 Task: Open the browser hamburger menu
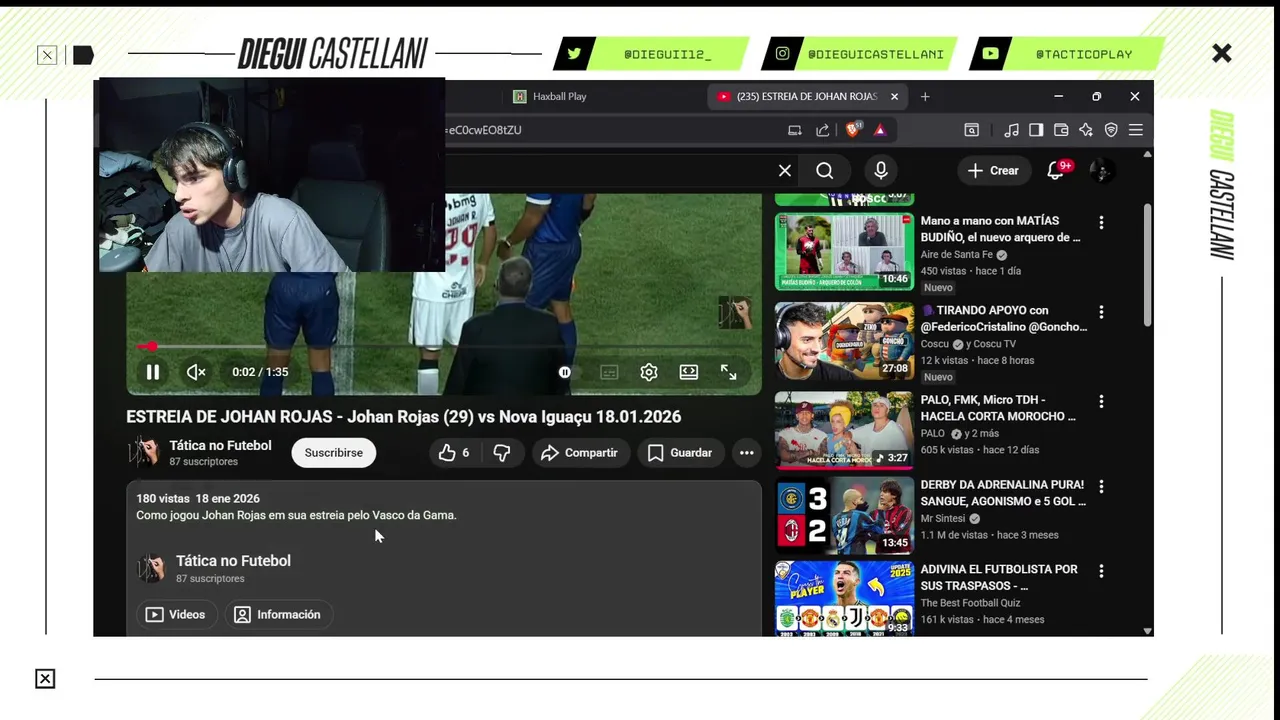1136,130
